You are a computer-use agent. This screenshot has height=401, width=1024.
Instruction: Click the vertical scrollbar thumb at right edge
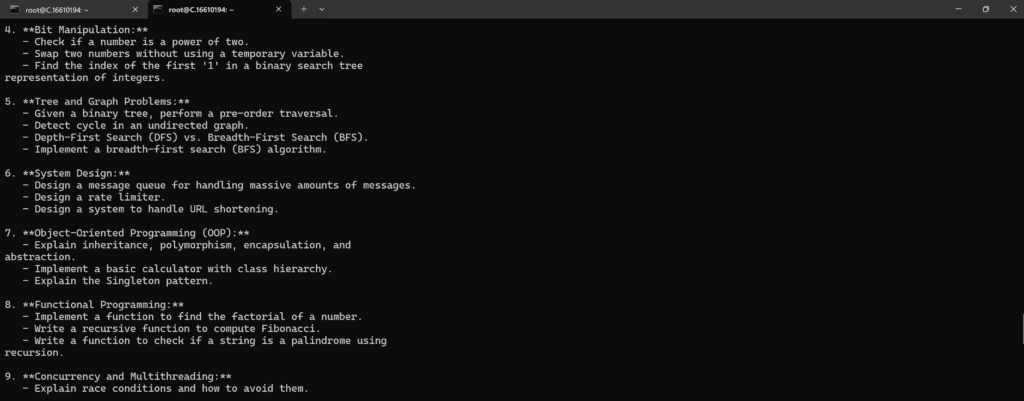[1022, 328]
